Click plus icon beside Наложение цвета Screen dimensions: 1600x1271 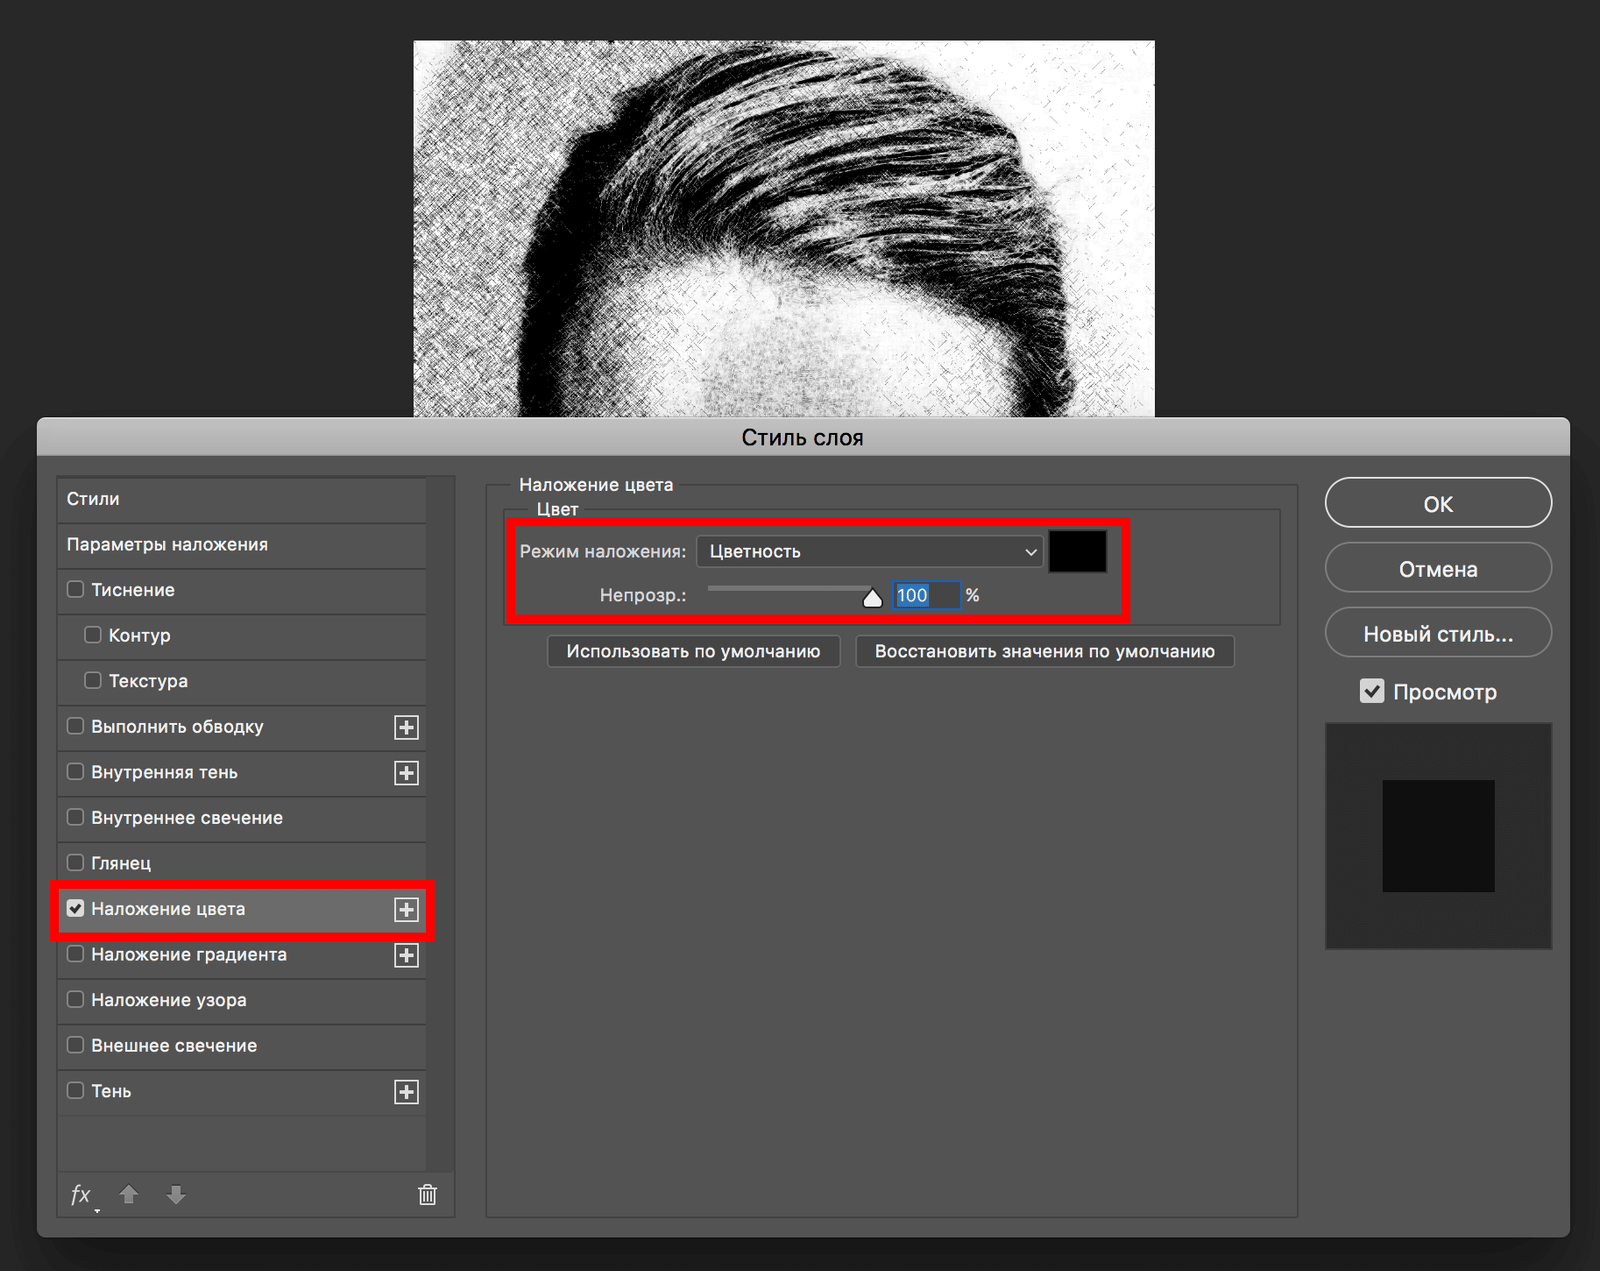406,909
